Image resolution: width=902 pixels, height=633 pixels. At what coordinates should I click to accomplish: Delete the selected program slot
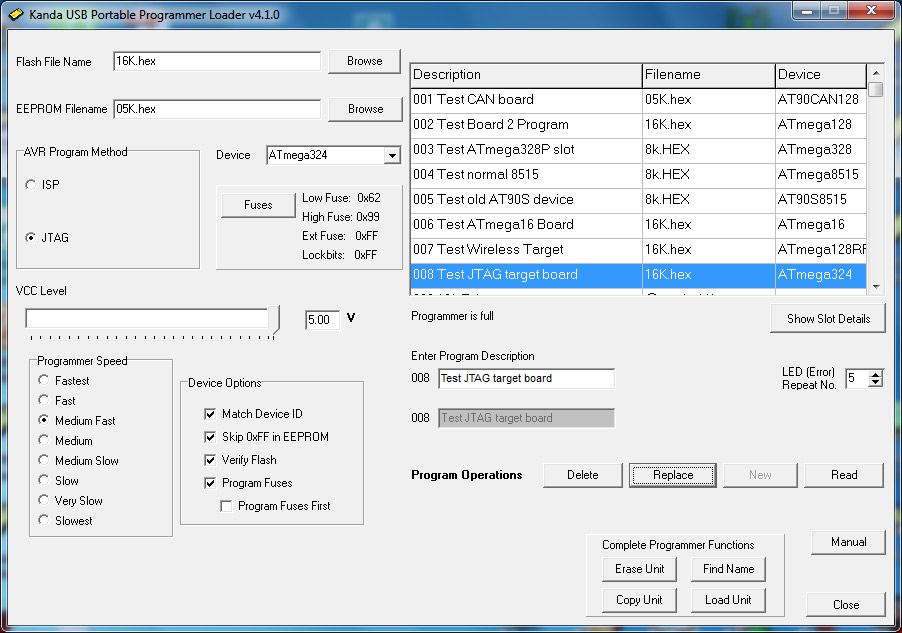tap(582, 475)
